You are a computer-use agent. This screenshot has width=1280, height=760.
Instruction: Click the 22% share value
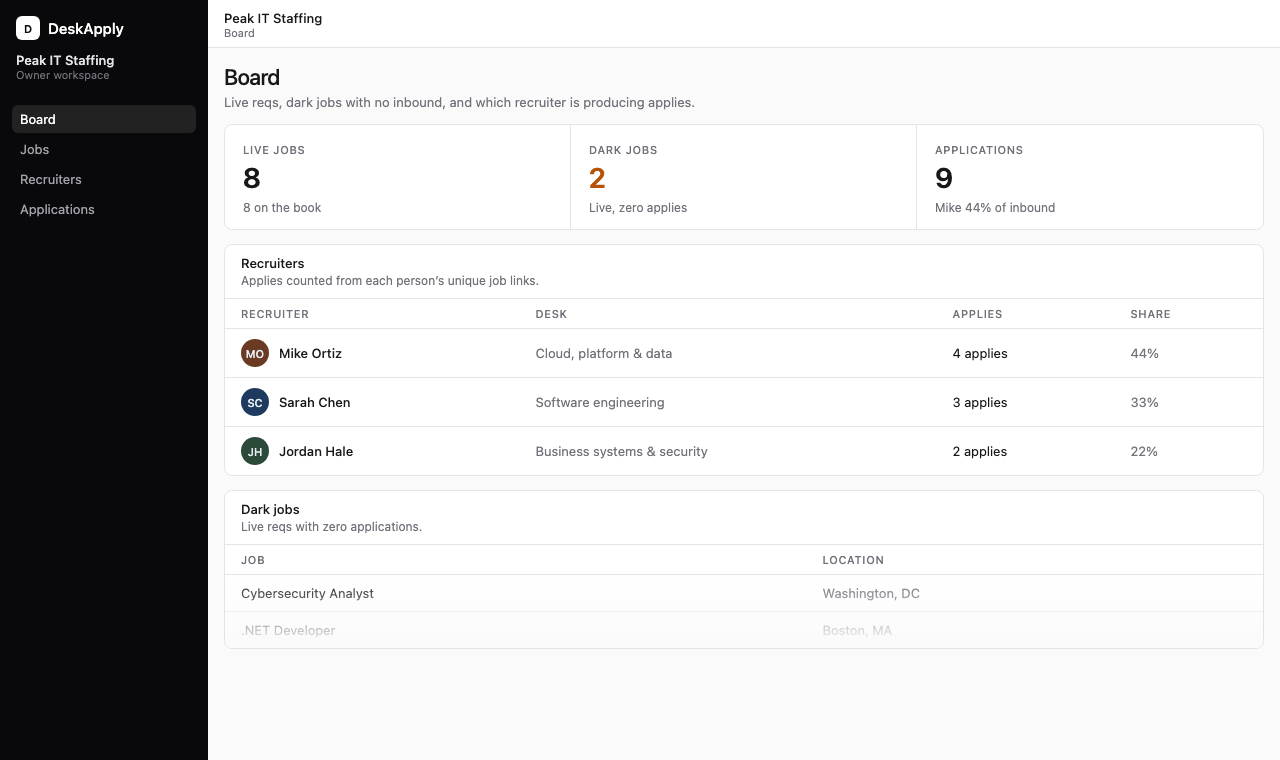(1144, 451)
